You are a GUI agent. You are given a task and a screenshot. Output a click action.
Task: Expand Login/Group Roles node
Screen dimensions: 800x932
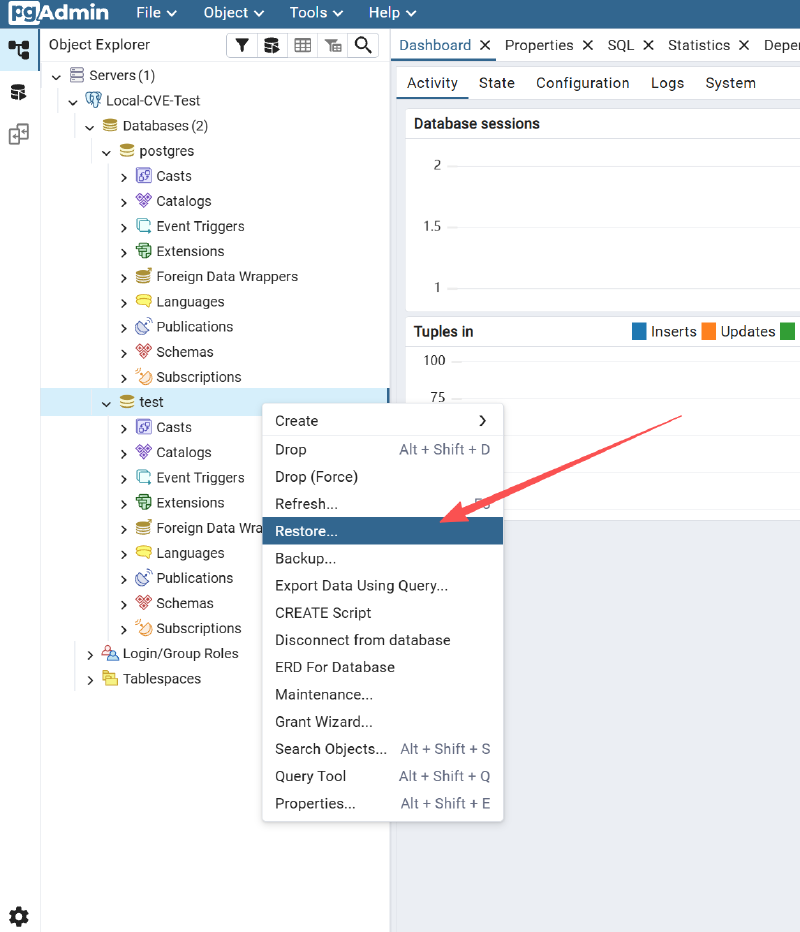click(90, 655)
